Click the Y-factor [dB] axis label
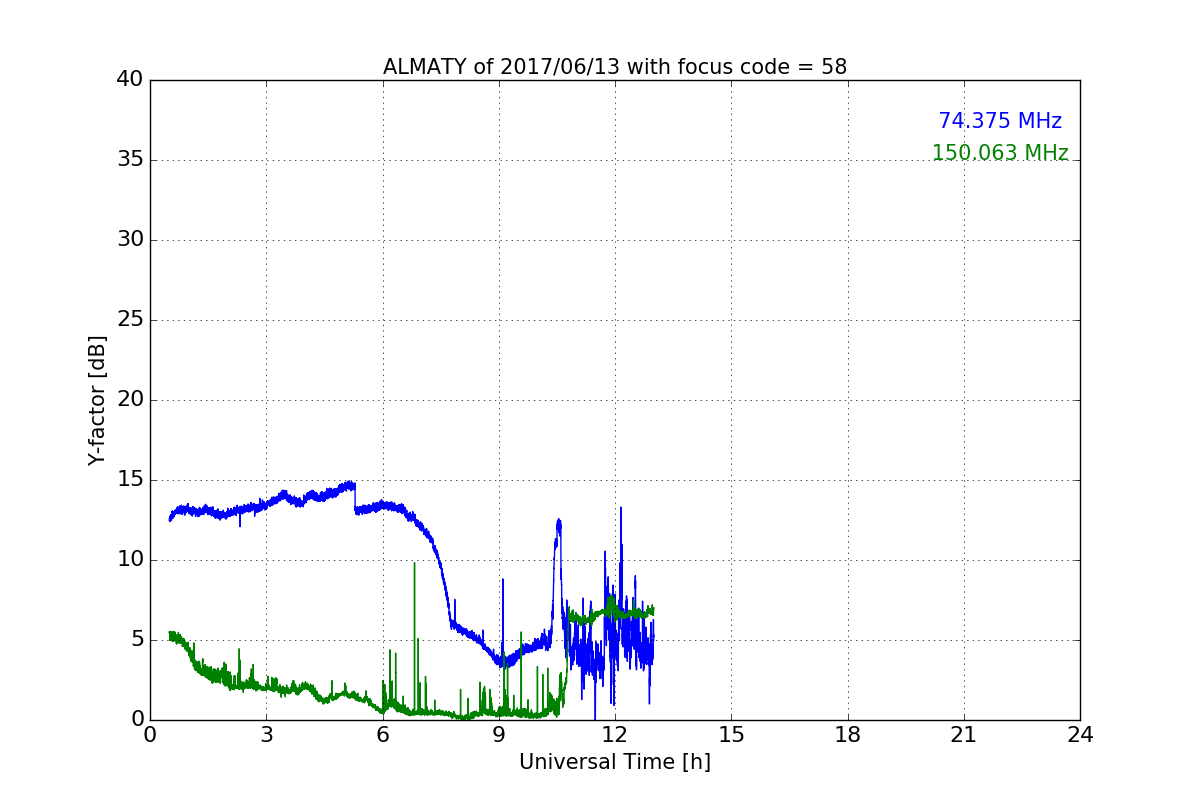The width and height of the screenshot is (1200, 800). pos(97,400)
